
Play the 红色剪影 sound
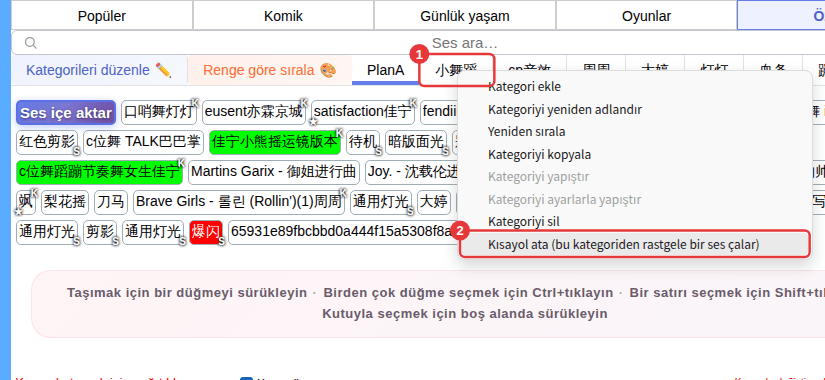(47, 142)
